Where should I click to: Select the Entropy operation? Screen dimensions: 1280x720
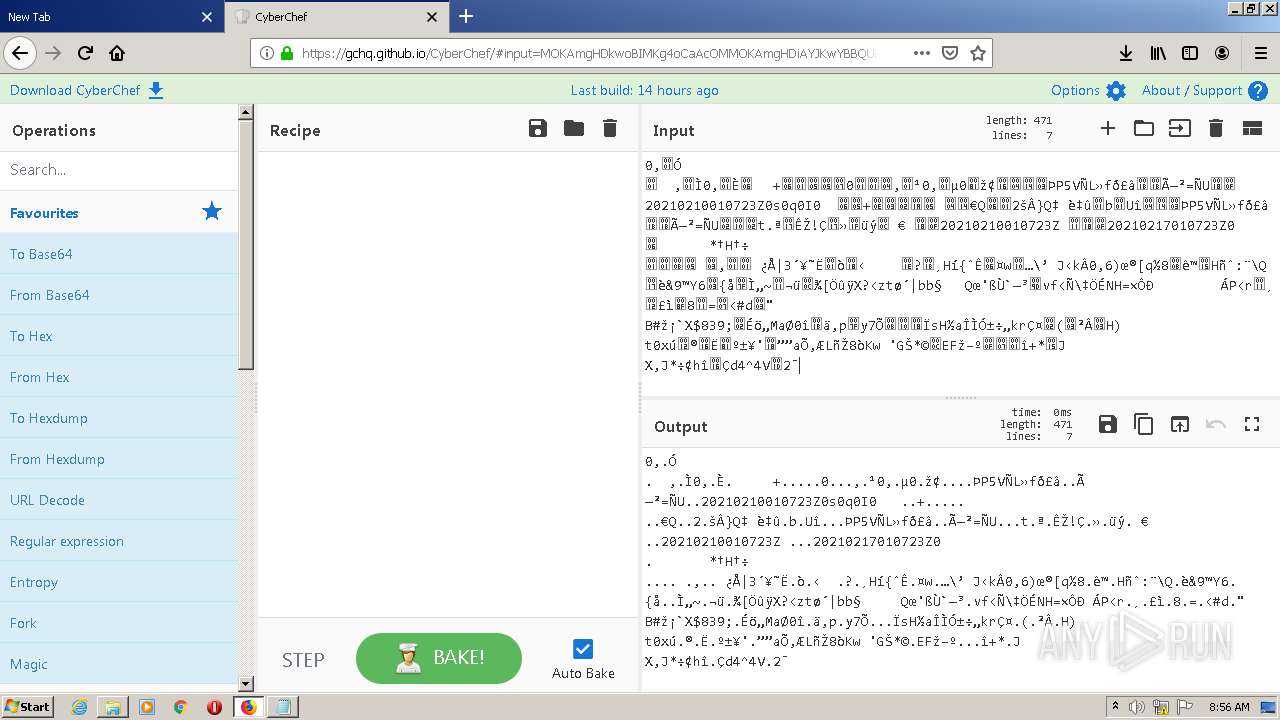(119, 582)
